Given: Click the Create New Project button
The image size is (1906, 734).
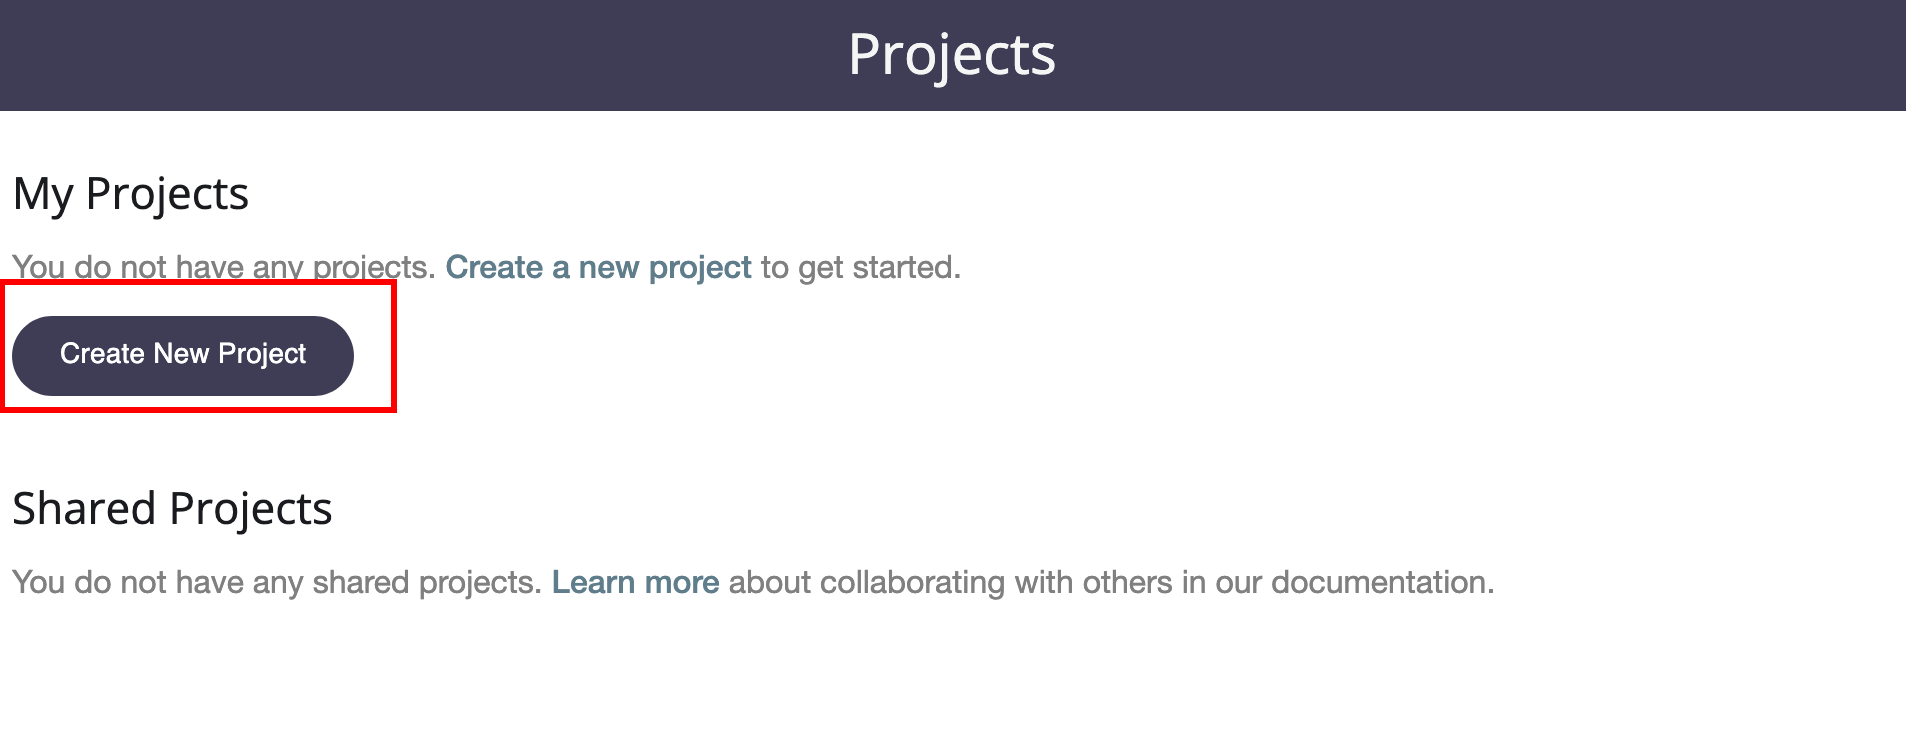Looking at the screenshot, I should click(x=183, y=355).
